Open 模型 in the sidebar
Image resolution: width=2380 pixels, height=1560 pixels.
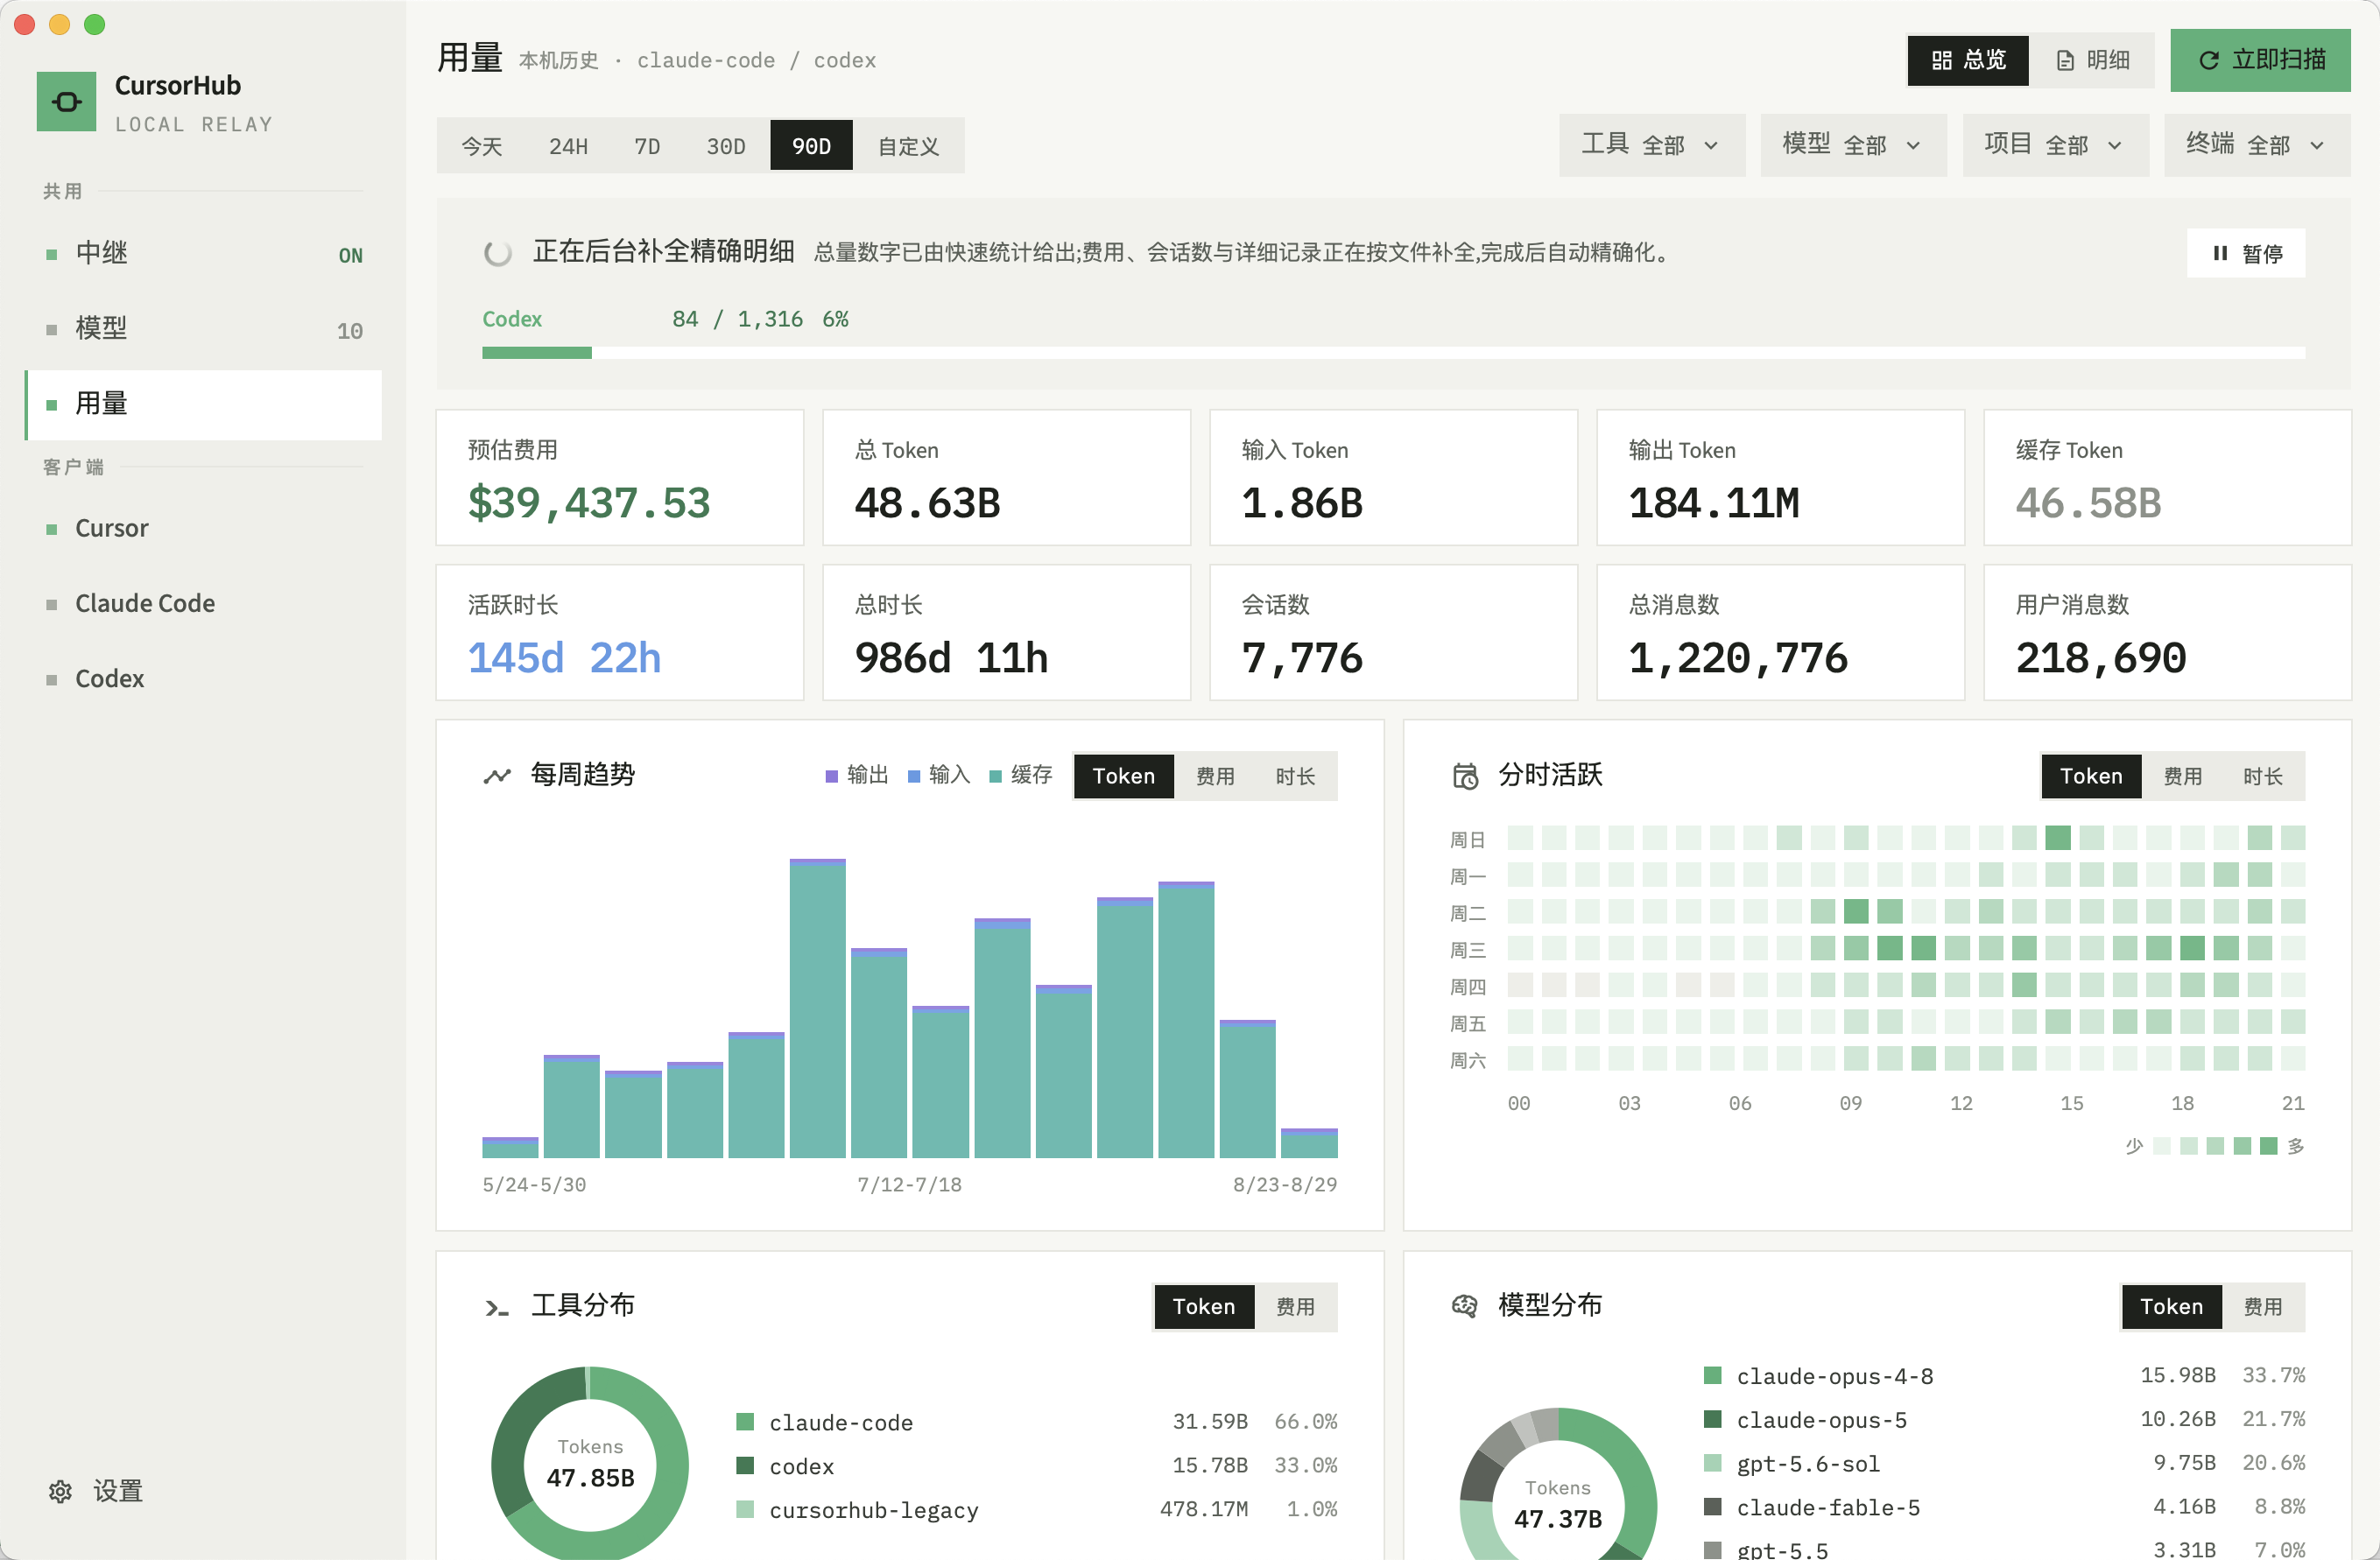(204, 329)
